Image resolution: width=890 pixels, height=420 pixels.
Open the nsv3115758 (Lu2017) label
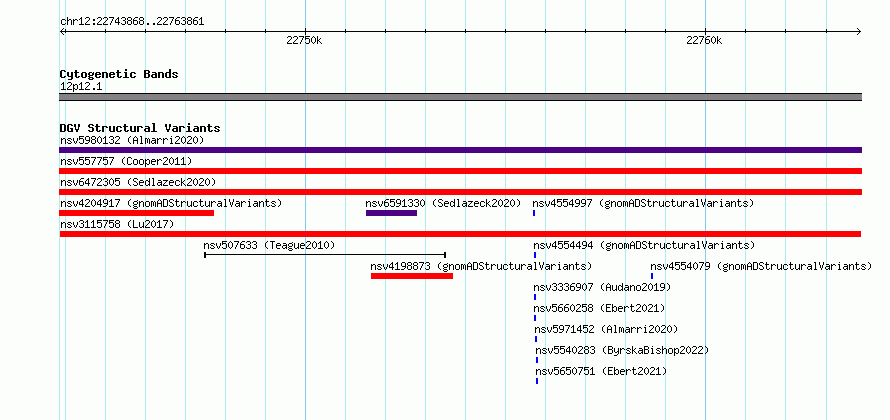click(x=117, y=224)
